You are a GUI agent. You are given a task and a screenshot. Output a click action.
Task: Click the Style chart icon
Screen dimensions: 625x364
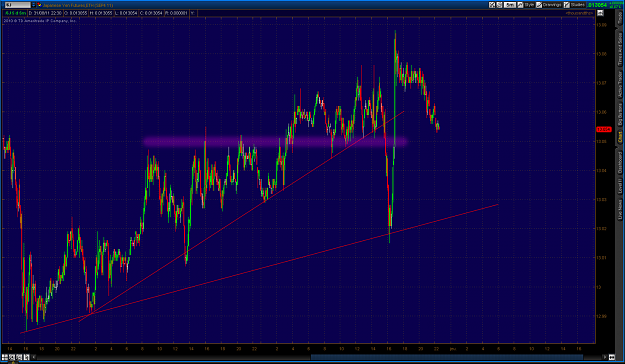click(x=520, y=5)
